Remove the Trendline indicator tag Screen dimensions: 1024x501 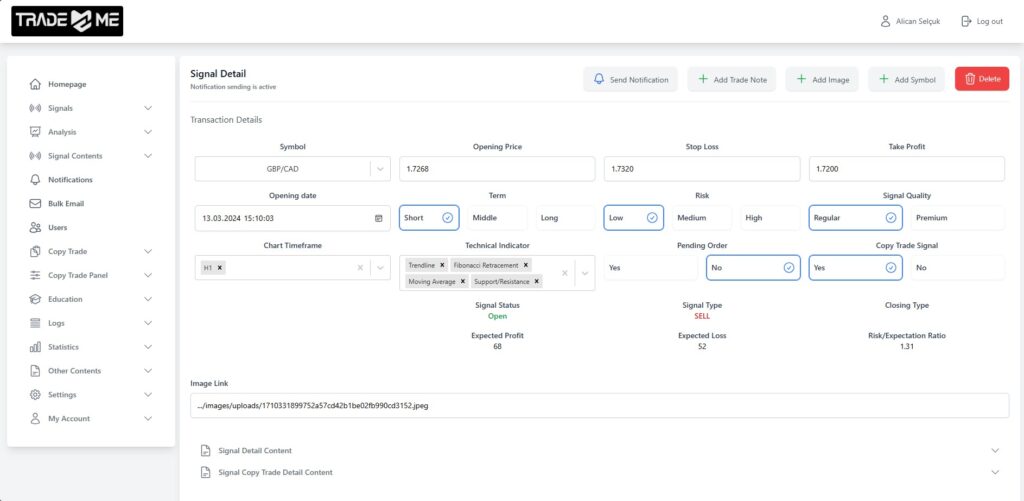[x=442, y=265]
